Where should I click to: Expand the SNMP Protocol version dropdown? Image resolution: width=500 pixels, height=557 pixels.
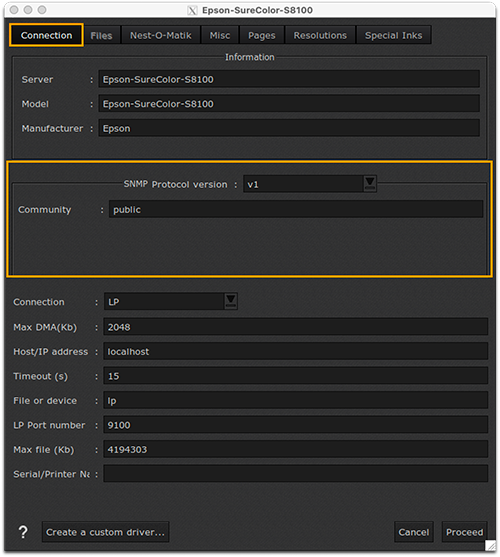pyautogui.click(x=310, y=184)
